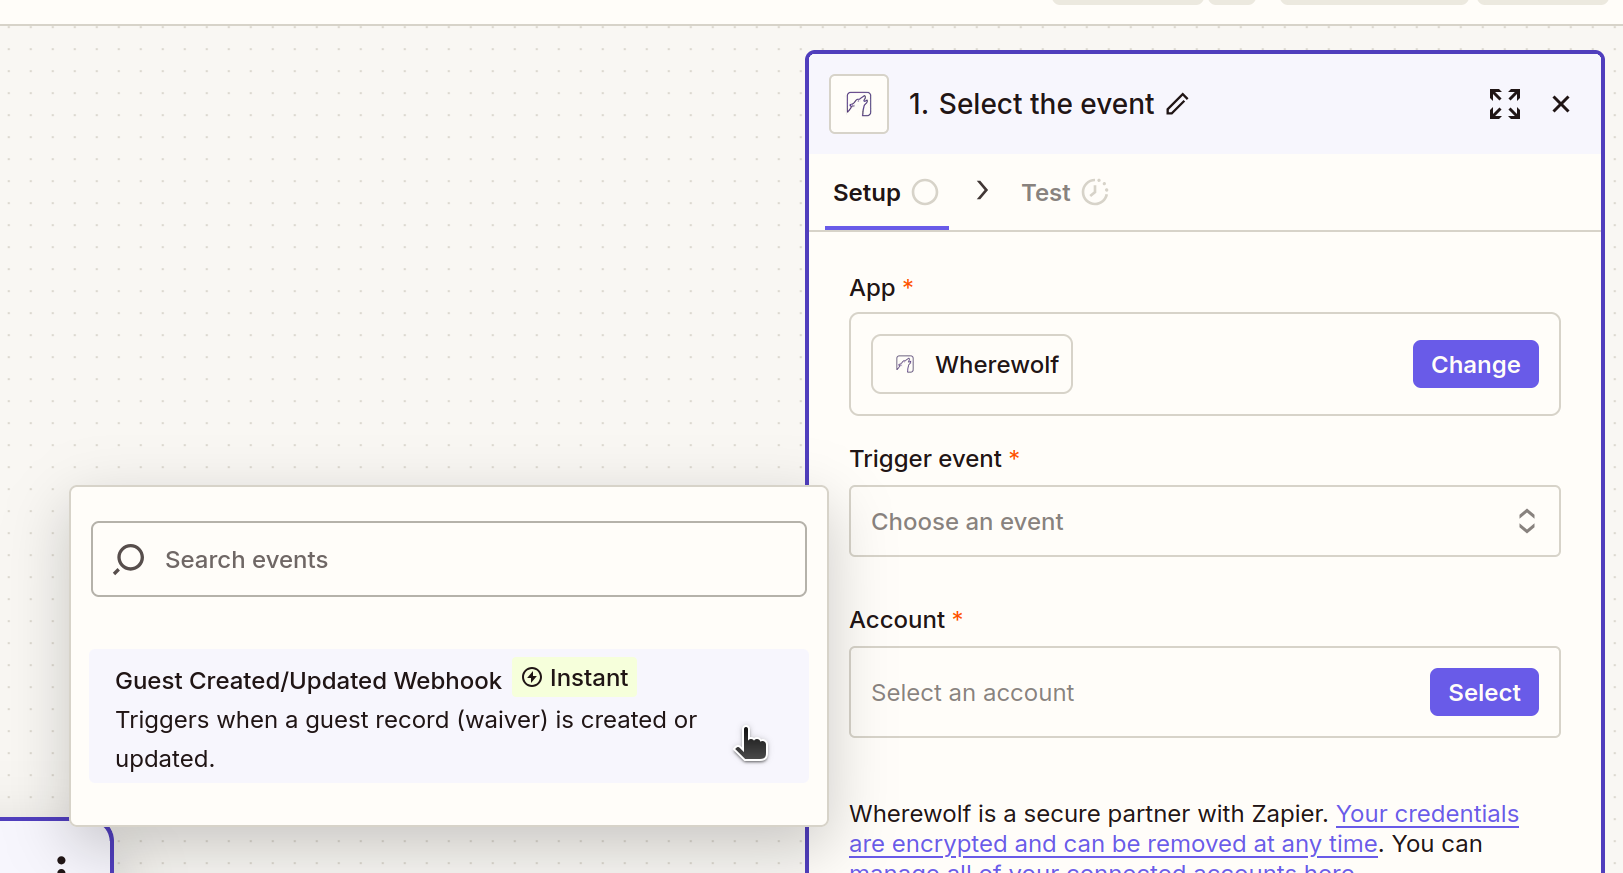Image resolution: width=1623 pixels, height=873 pixels.
Task: Click the 'Account' label text
Action: coord(897,620)
